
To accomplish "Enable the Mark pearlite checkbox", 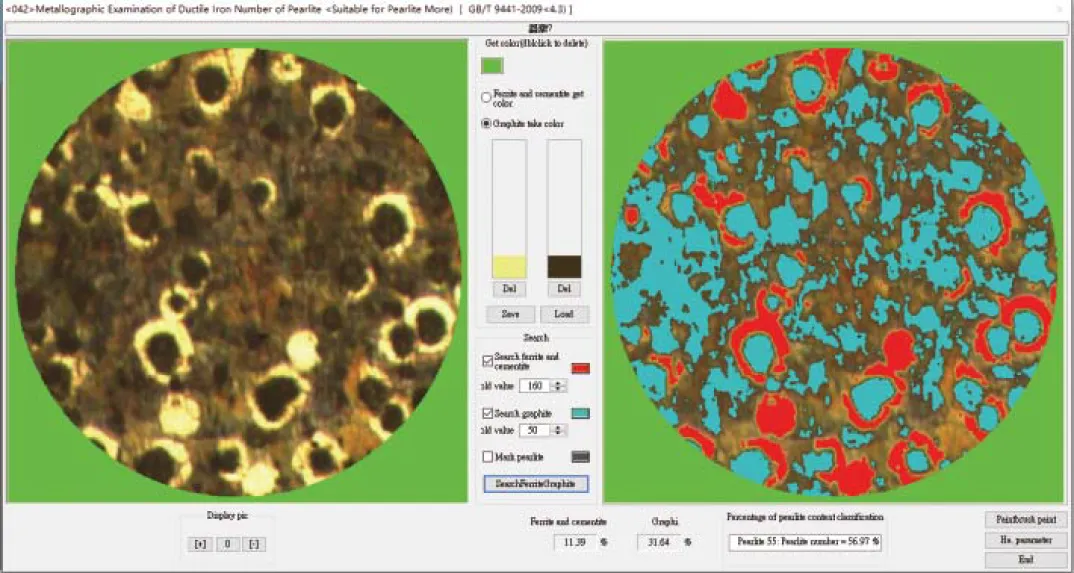I will 488,457.
